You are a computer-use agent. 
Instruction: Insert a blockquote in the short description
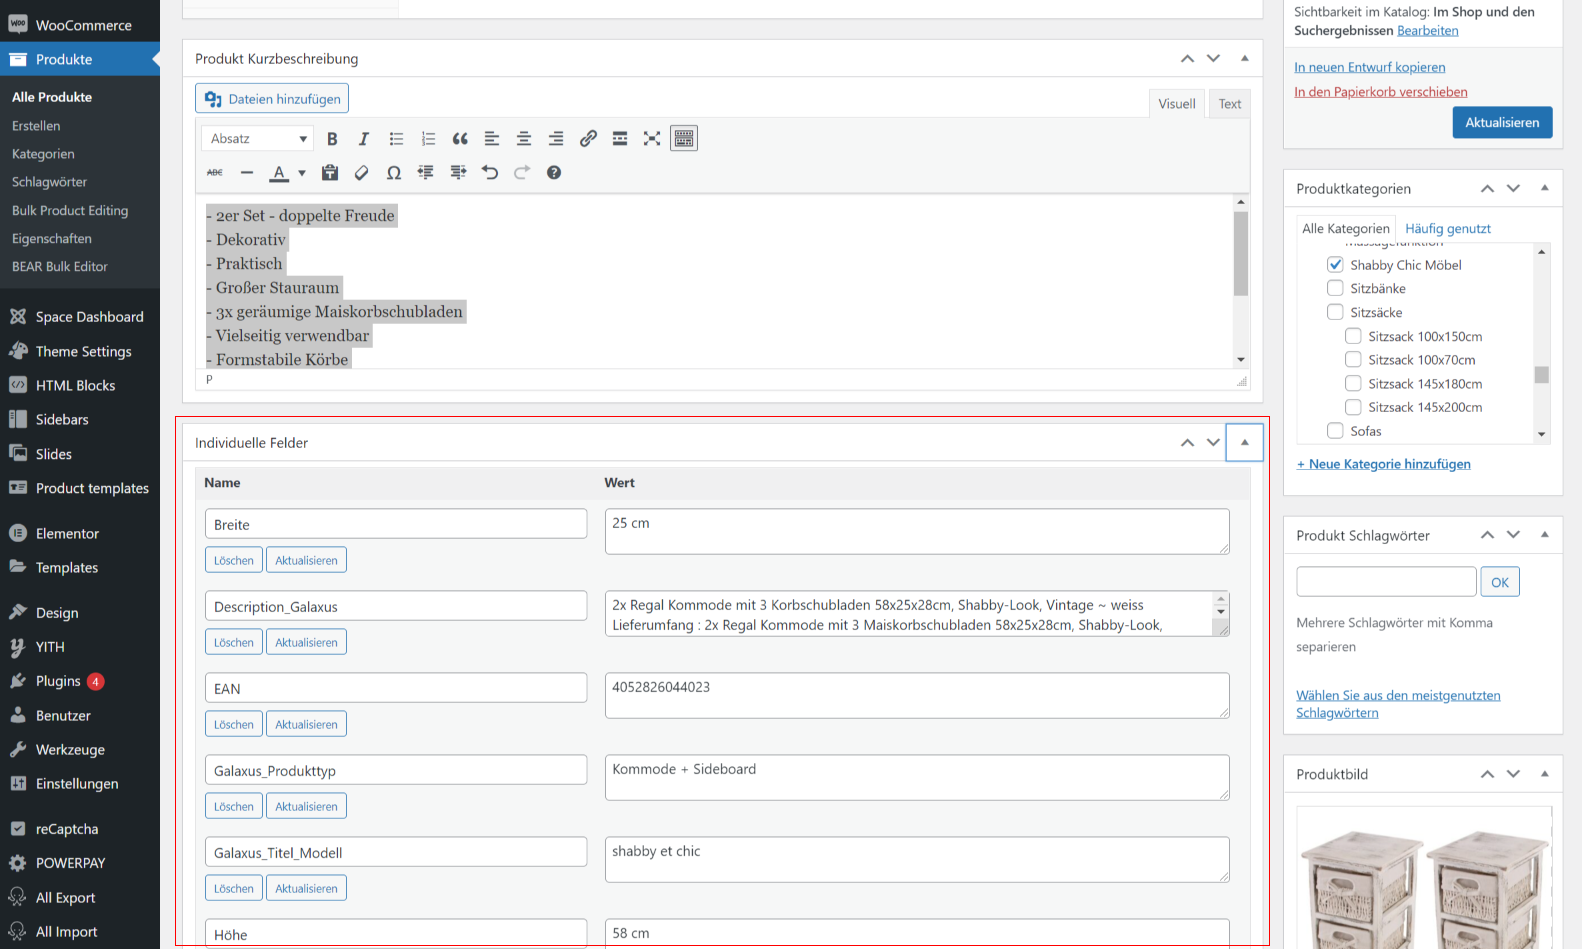click(460, 139)
